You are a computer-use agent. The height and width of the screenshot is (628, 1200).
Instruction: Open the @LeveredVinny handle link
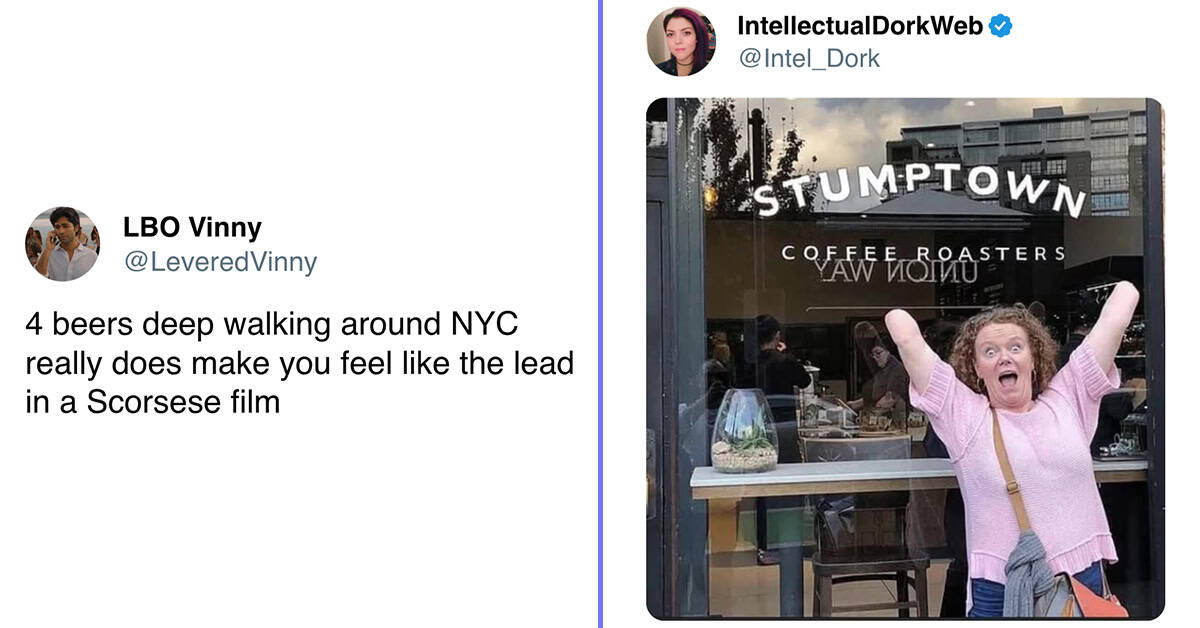pos(220,262)
